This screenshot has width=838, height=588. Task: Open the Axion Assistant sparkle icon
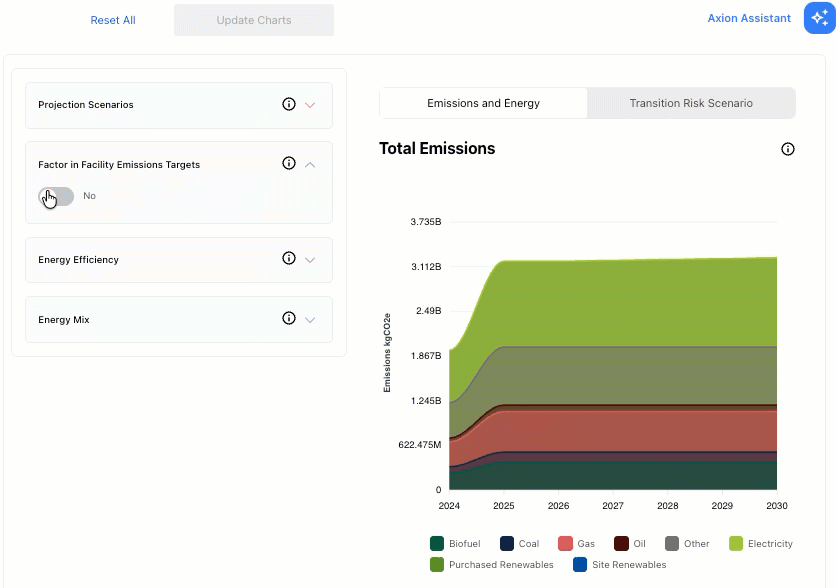click(x=819, y=18)
